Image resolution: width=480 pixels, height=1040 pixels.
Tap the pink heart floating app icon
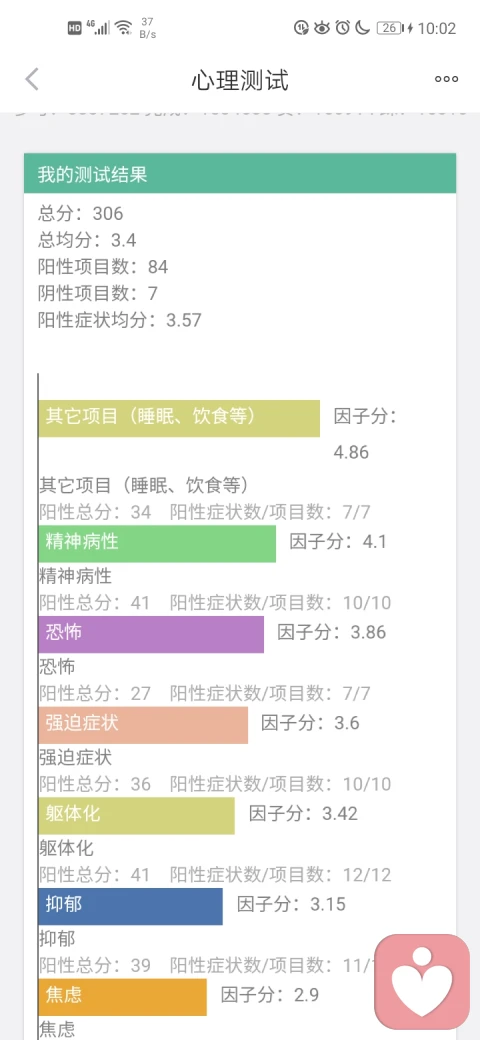click(422, 982)
